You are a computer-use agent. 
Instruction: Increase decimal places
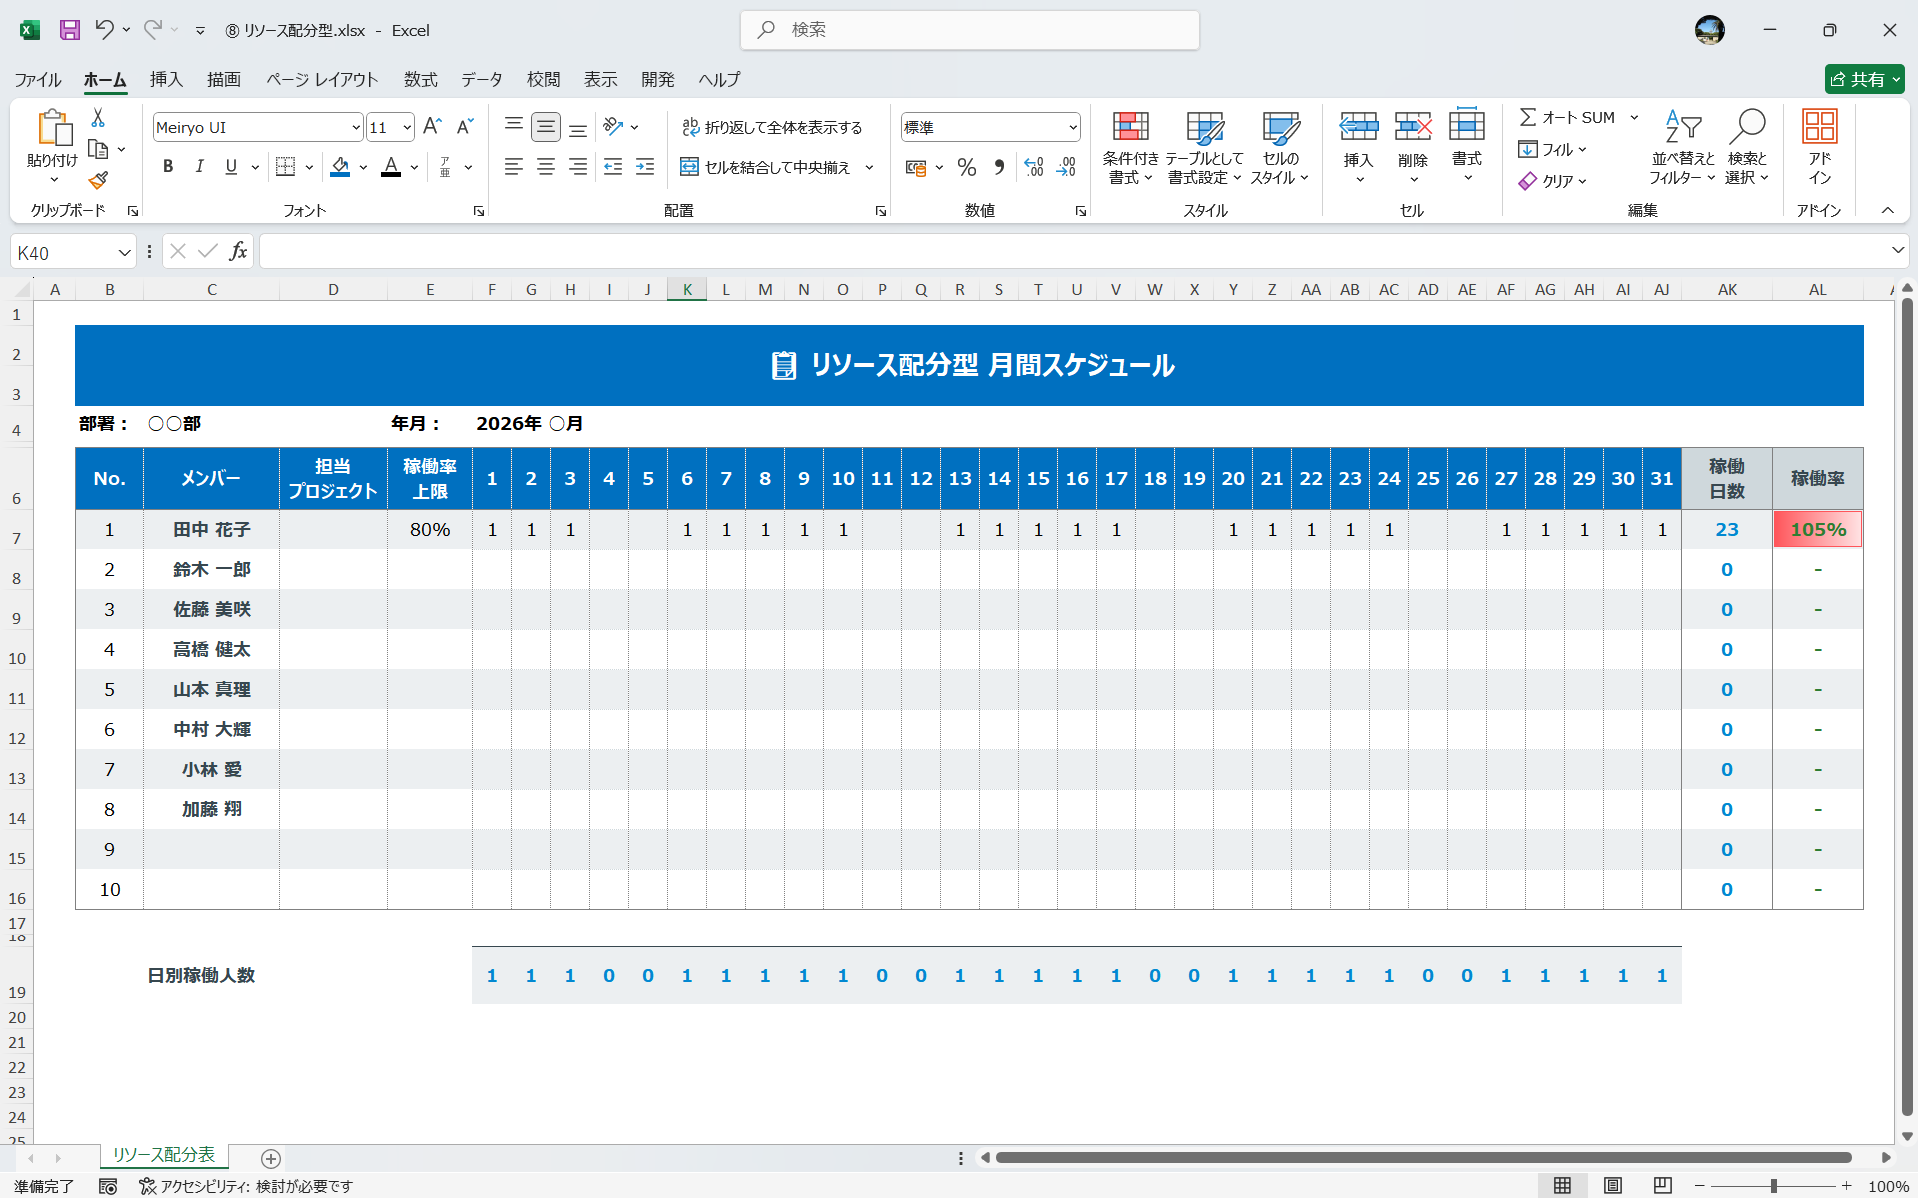coord(1033,167)
